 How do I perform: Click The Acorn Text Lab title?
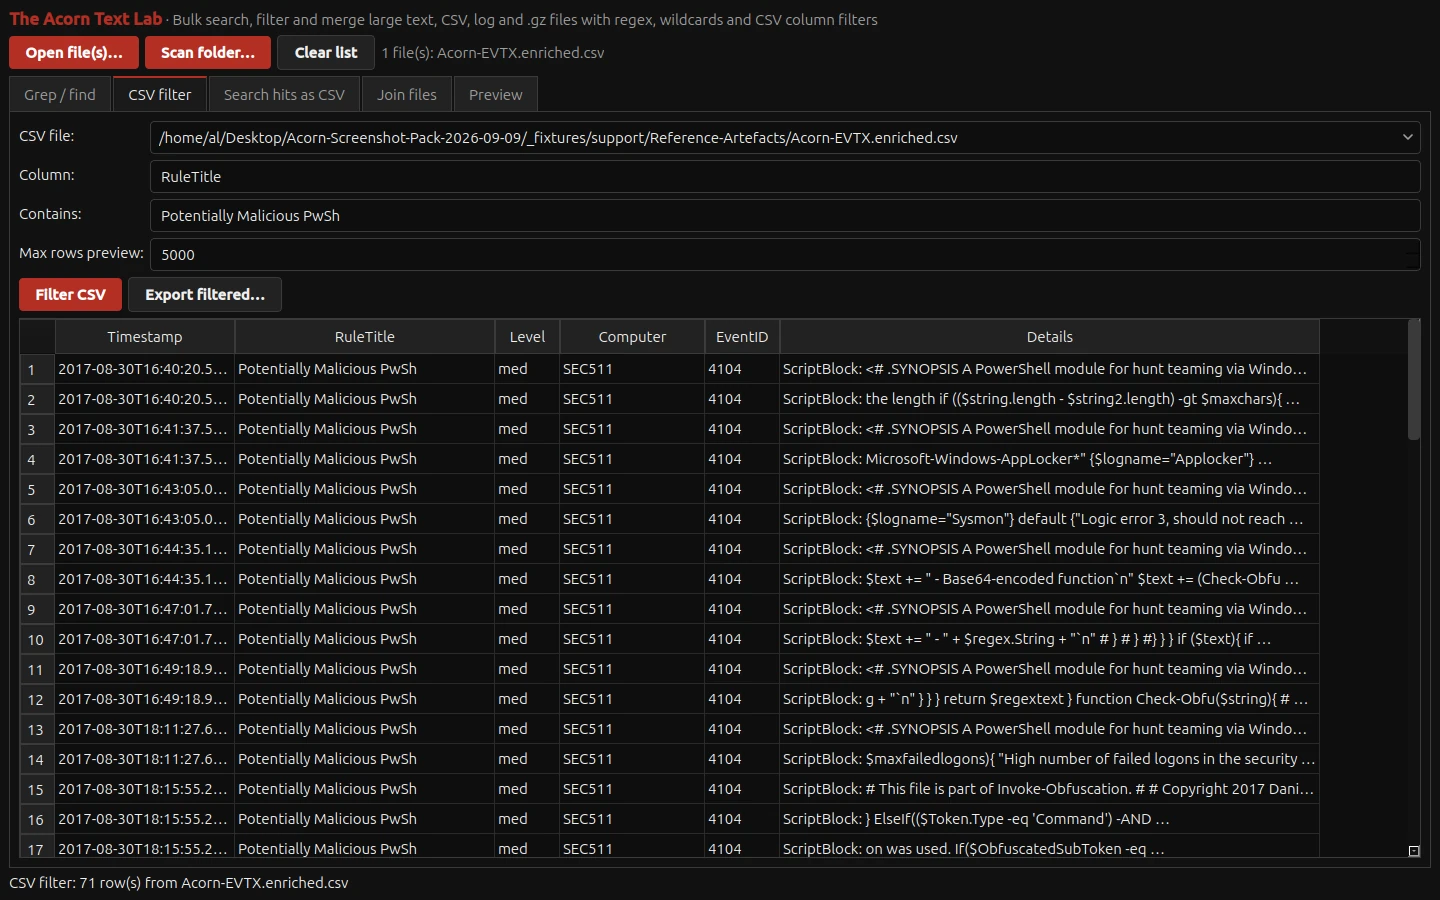(x=85, y=19)
